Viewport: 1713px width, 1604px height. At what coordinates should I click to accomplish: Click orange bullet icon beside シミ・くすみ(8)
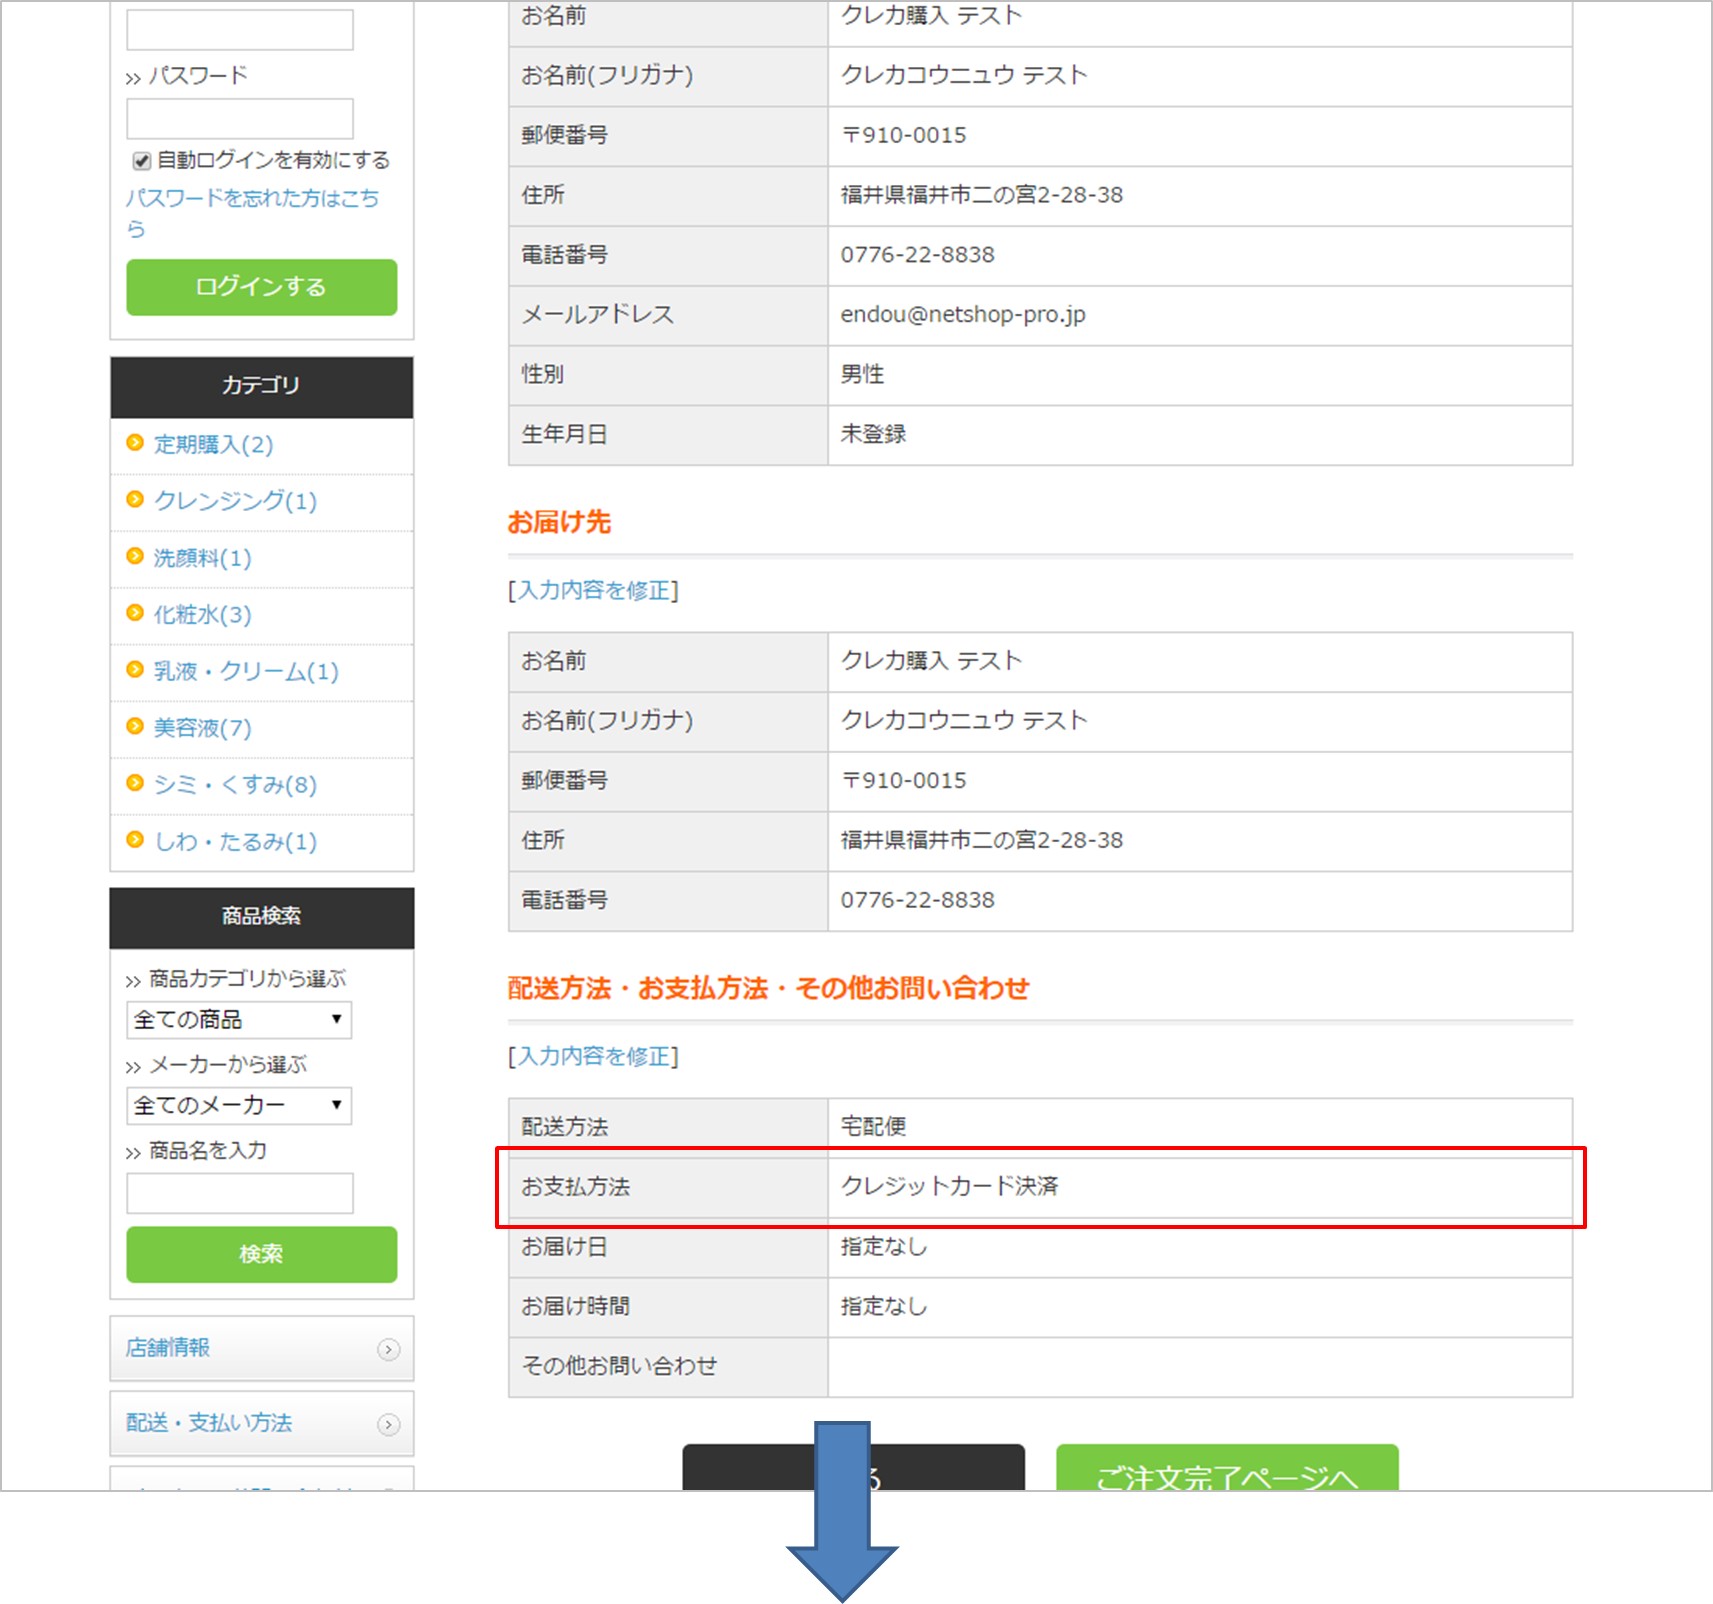pos(135,783)
